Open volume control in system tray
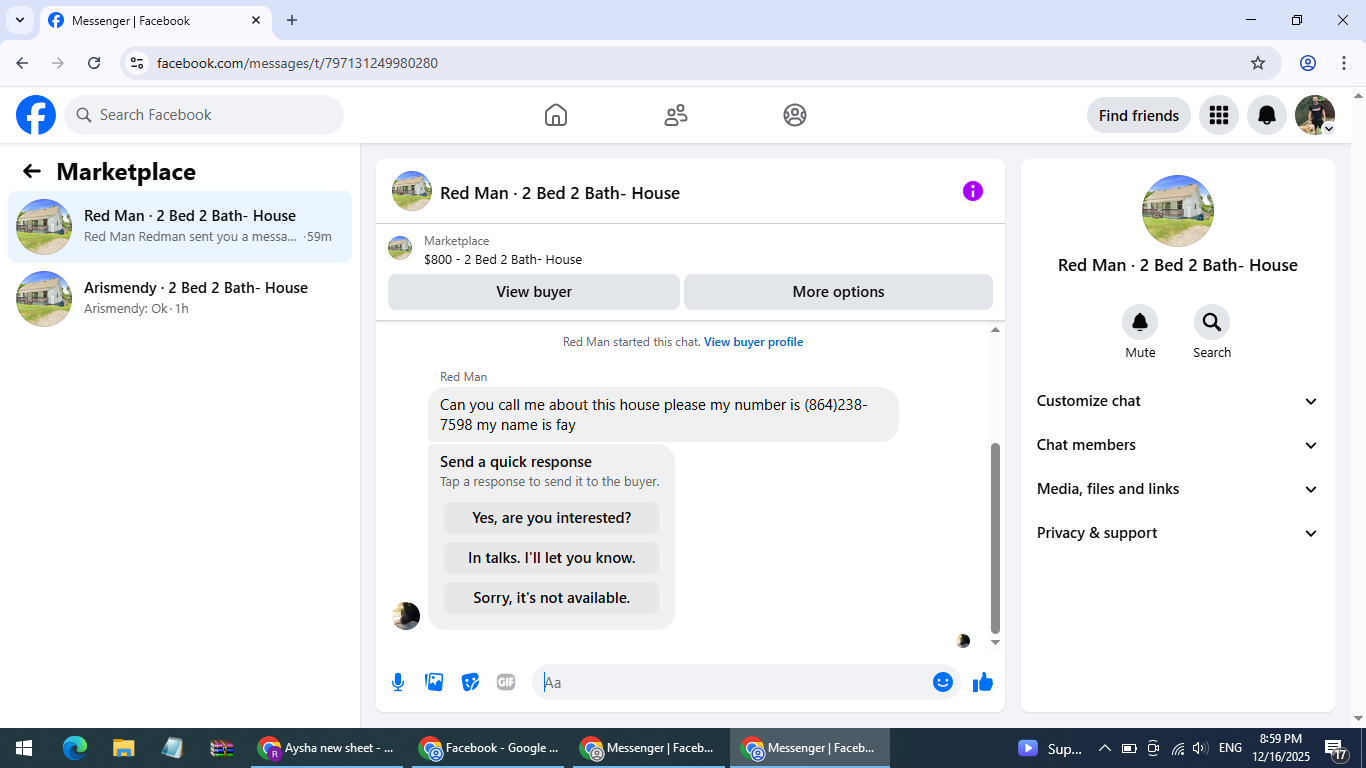Viewport: 1366px width, 768px height. [1200, 748]
